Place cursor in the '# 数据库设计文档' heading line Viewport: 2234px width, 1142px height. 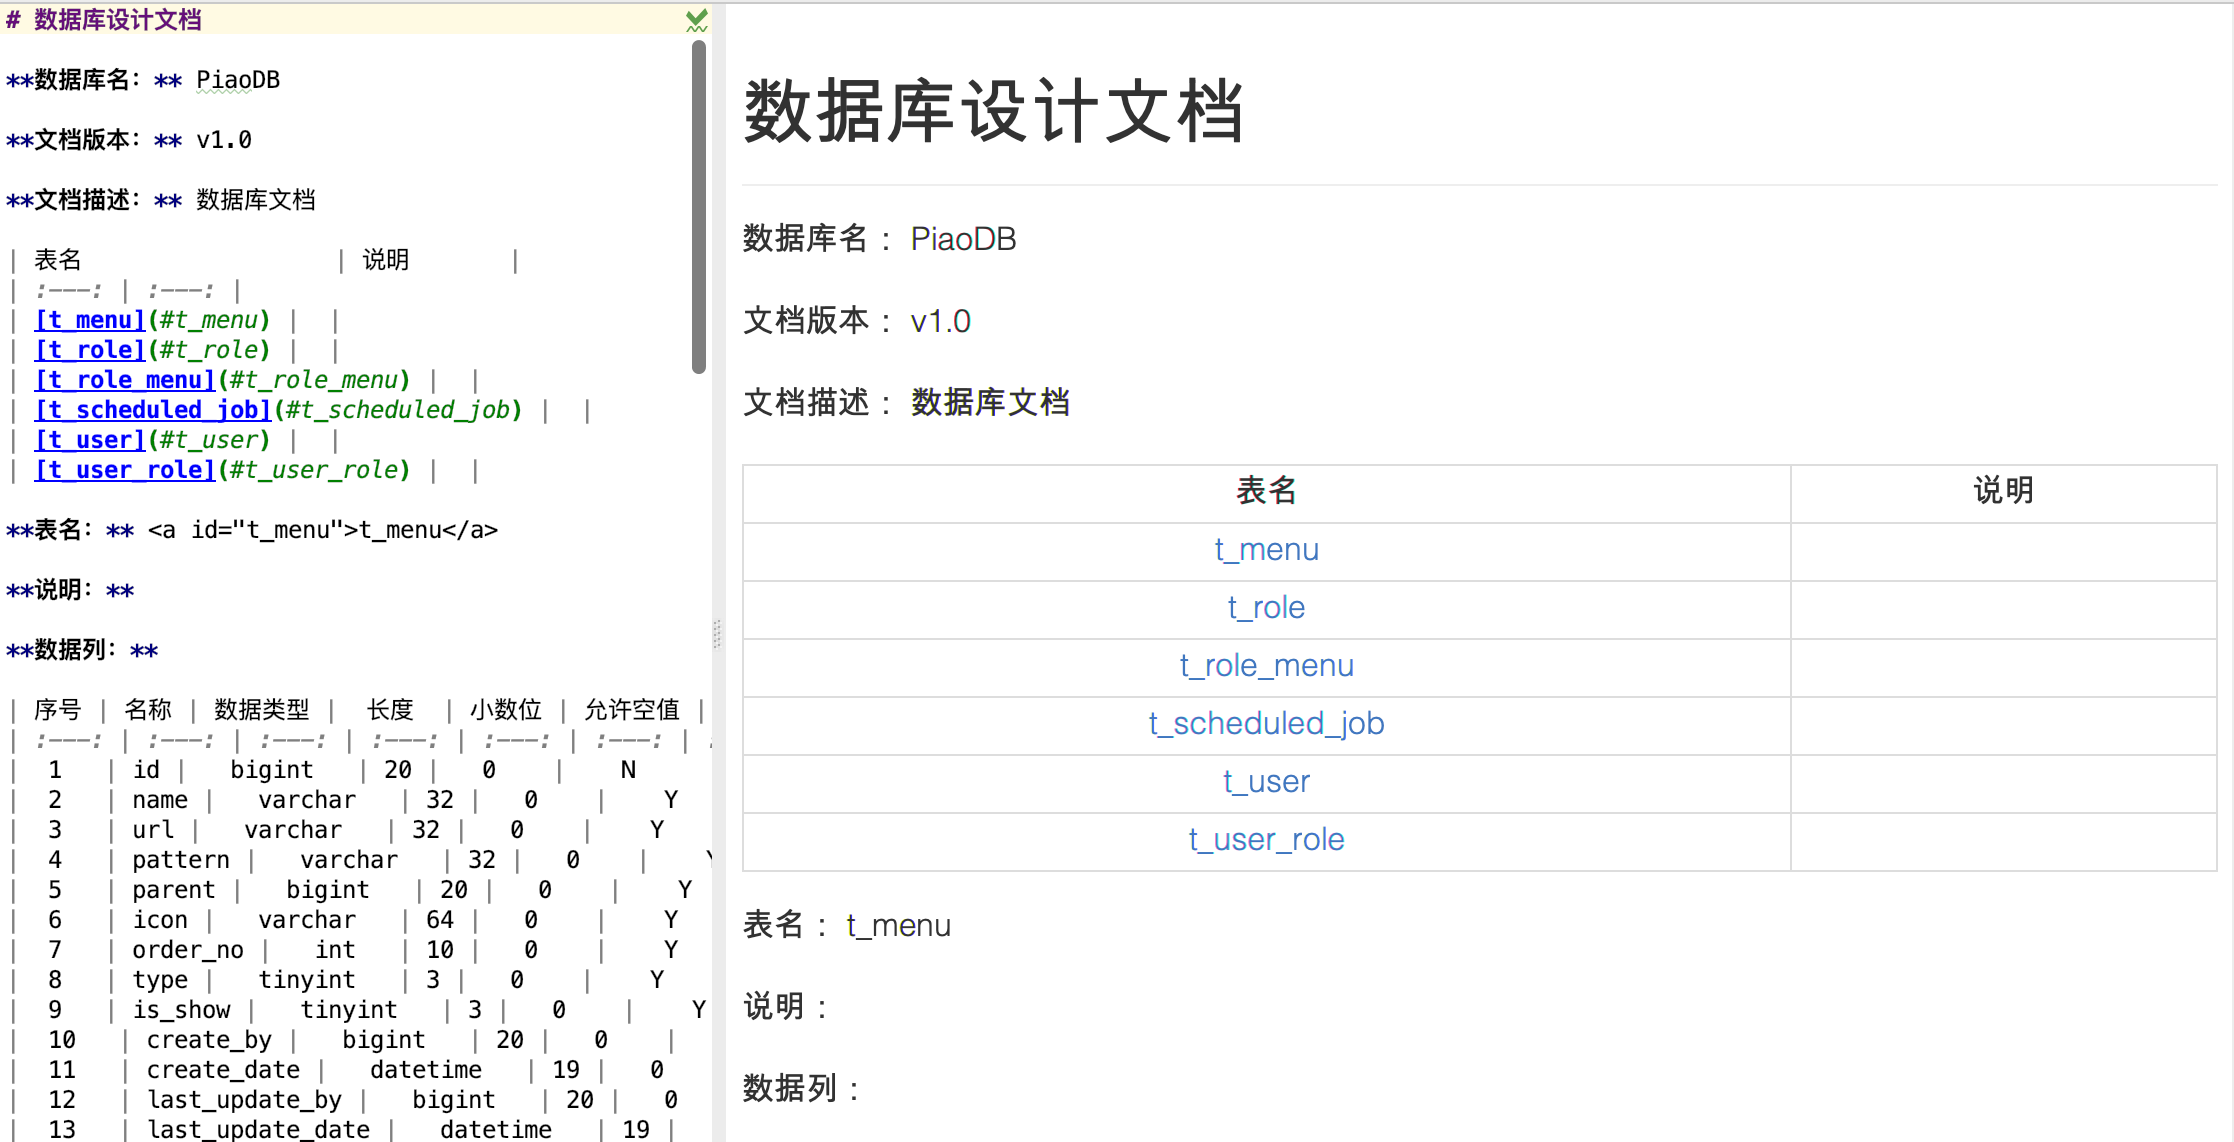click(118, 20)
